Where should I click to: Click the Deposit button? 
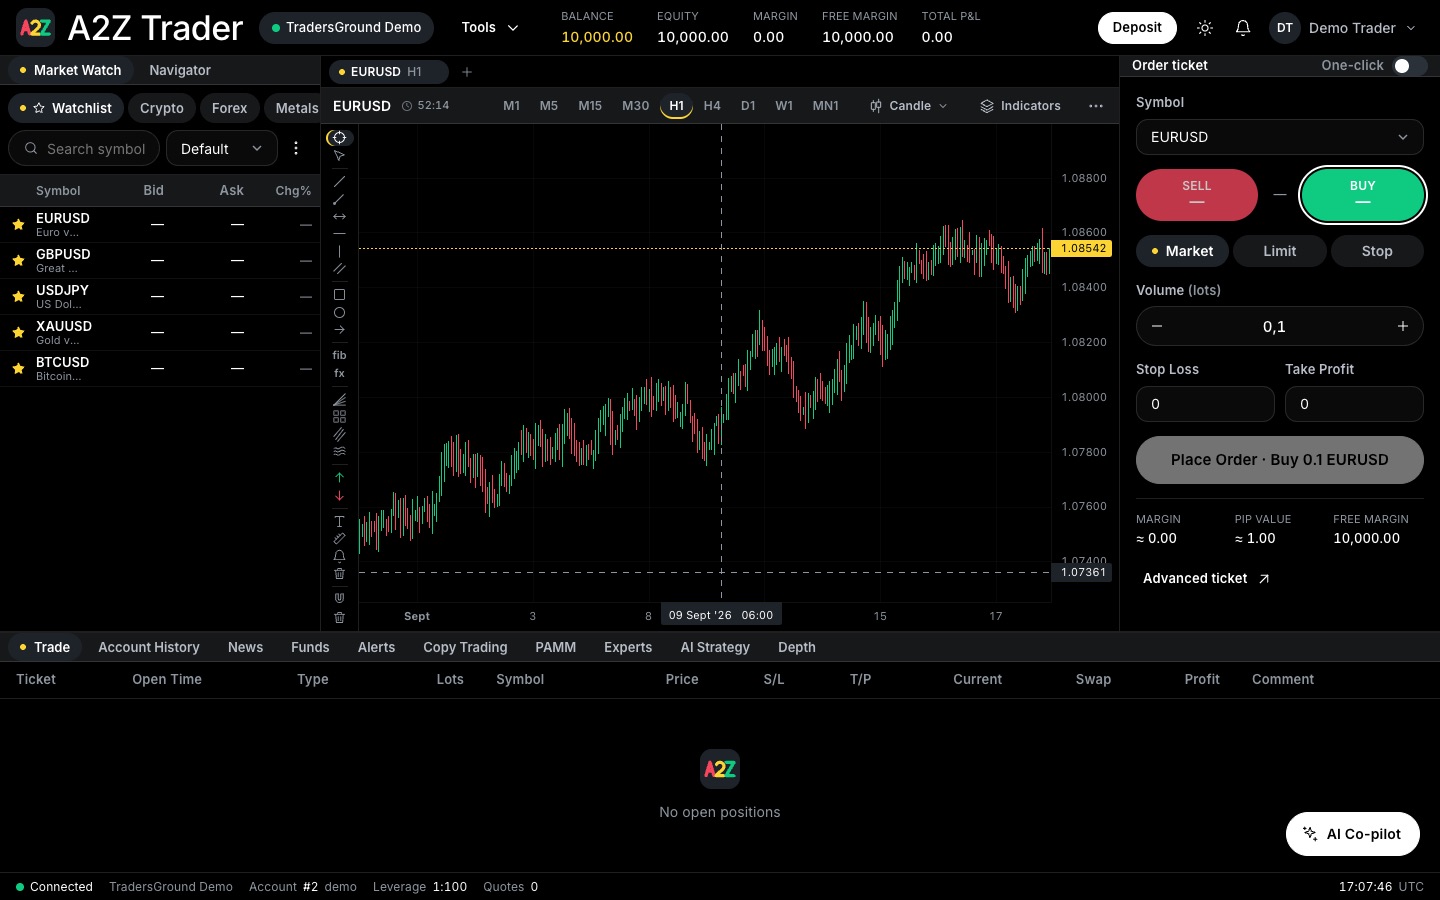(x=1137, y=28)
